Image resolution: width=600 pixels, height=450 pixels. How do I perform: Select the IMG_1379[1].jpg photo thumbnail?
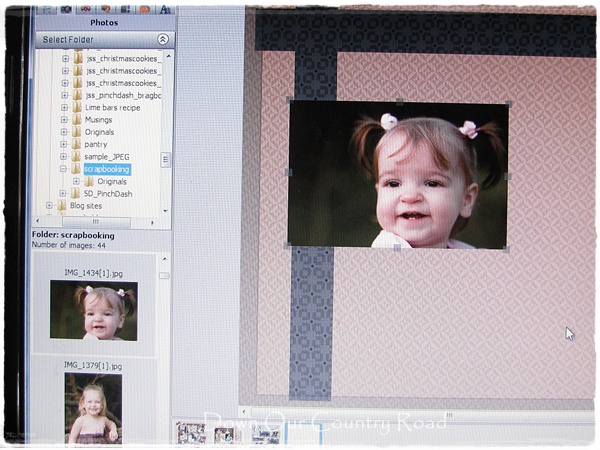coord(93,408)
